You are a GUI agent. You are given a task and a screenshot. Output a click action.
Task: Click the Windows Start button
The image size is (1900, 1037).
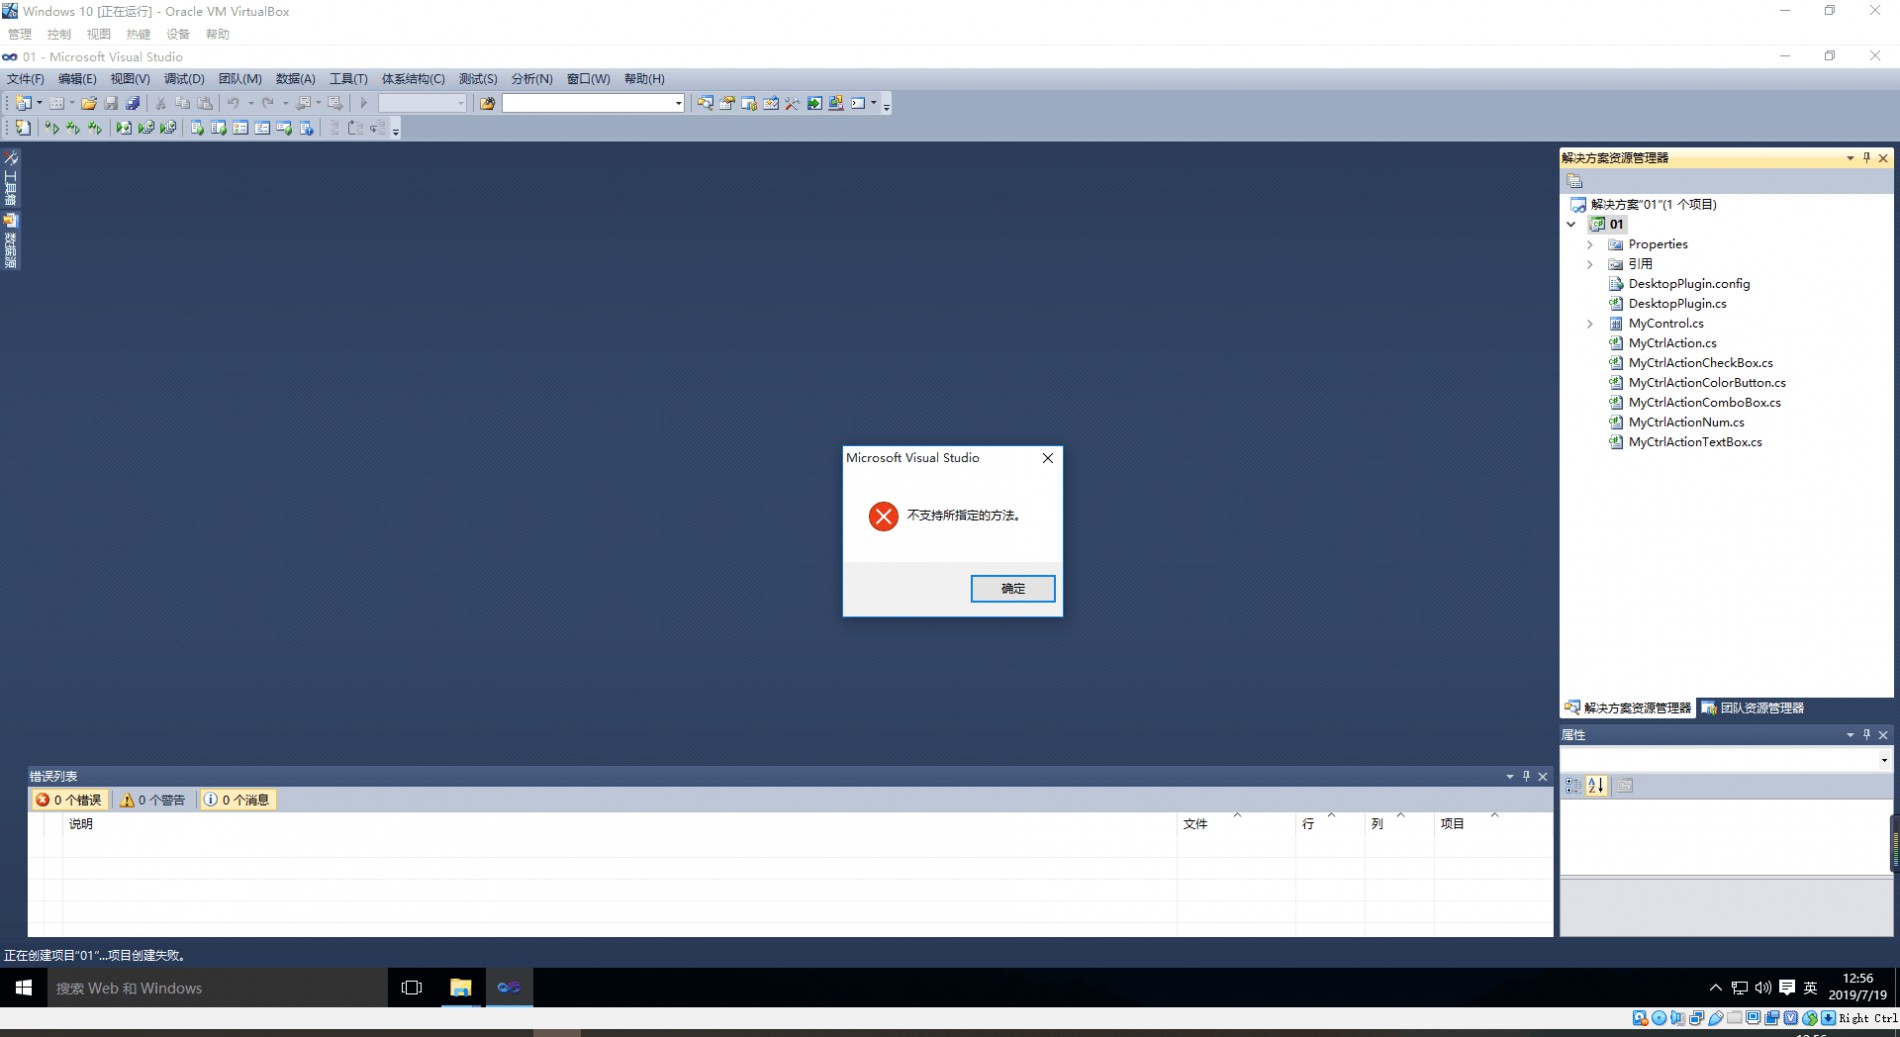24,988
